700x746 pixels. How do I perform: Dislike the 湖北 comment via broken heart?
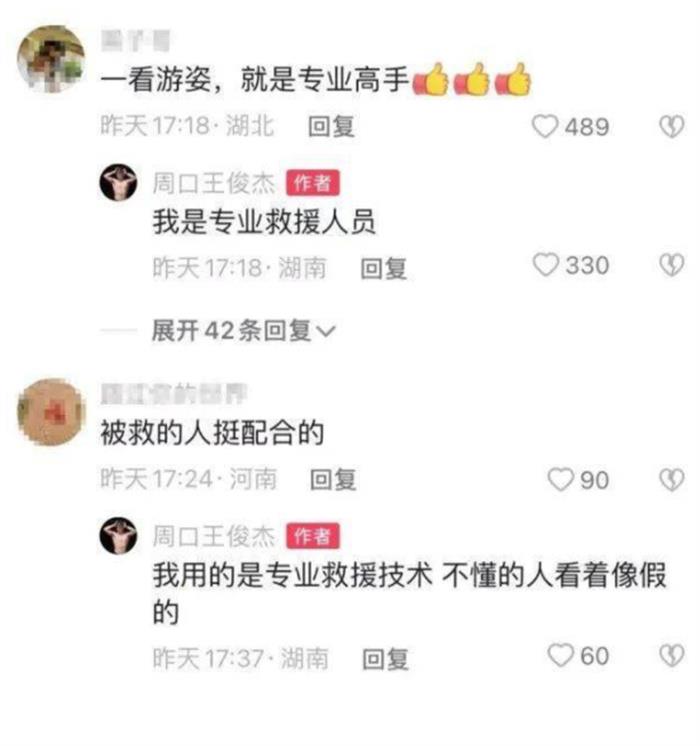(671, 127)
